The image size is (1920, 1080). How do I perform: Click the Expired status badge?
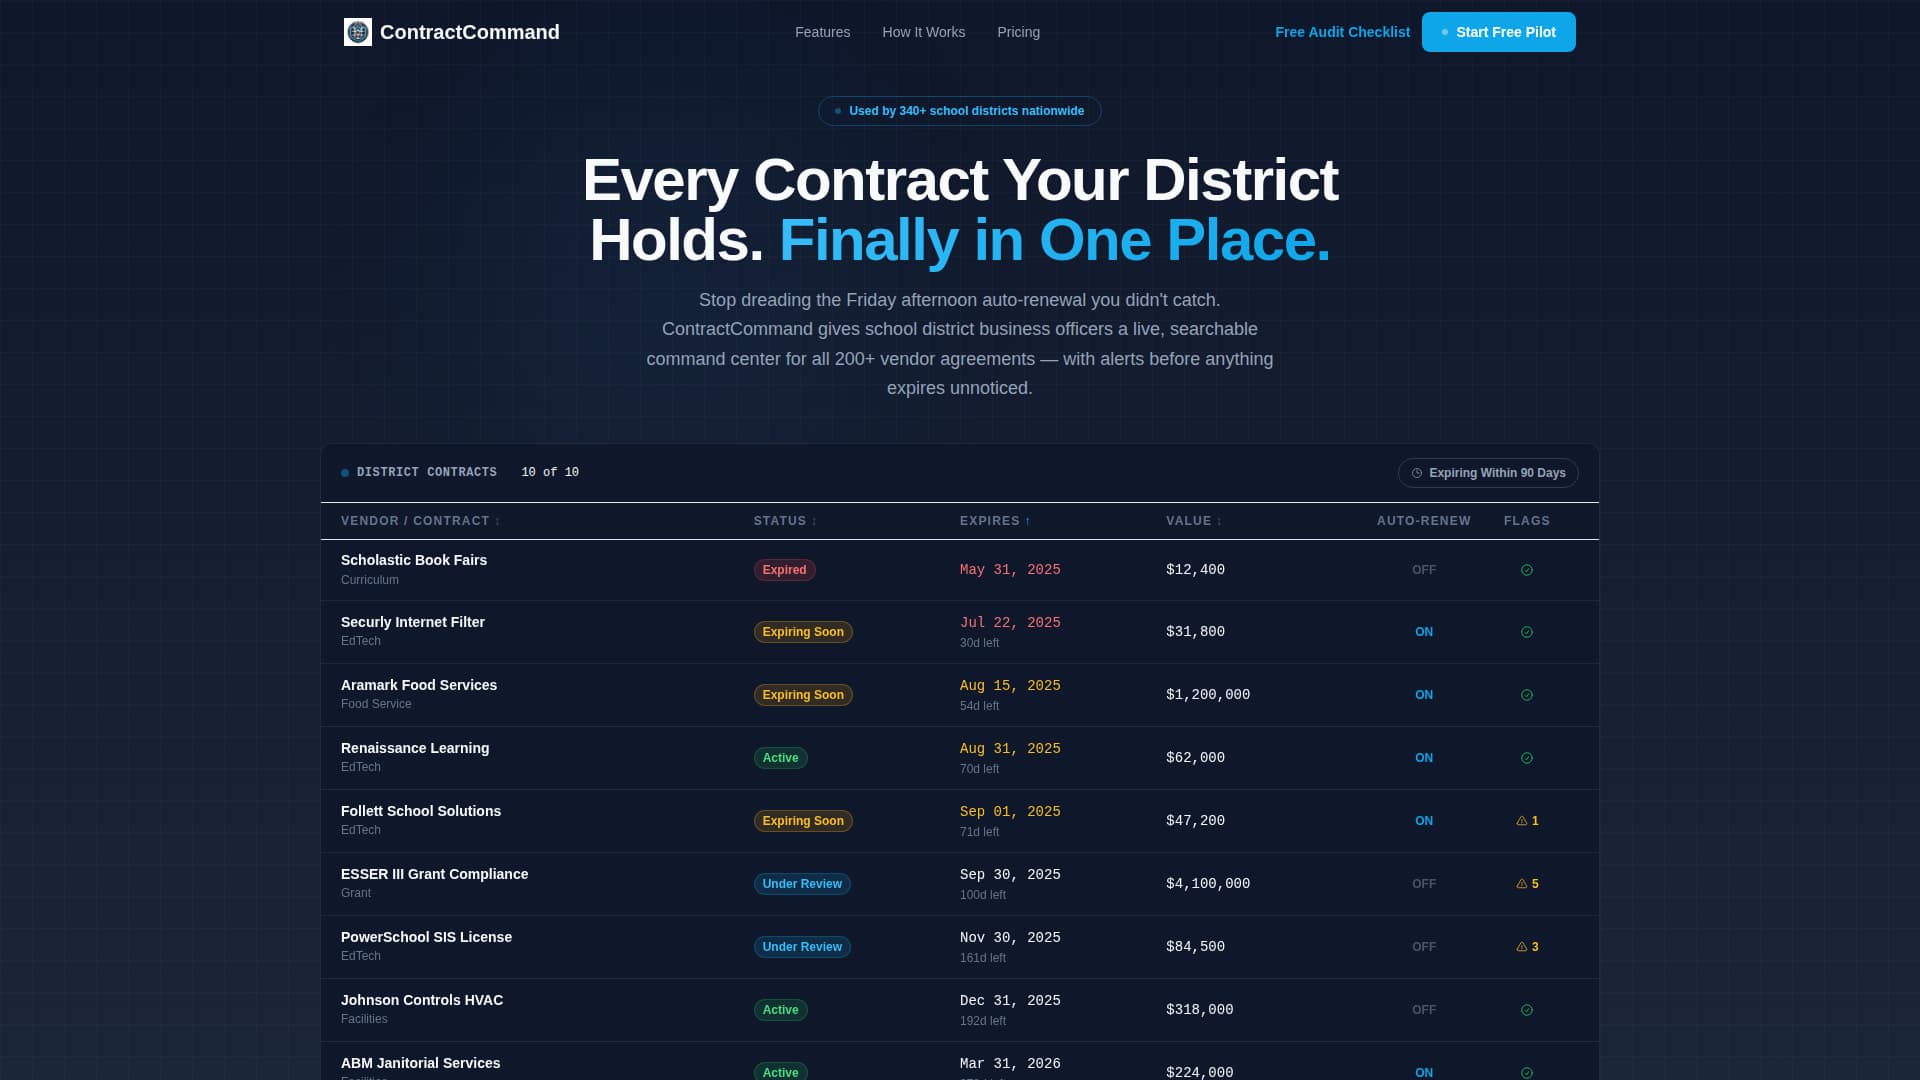tap(784, 570)
